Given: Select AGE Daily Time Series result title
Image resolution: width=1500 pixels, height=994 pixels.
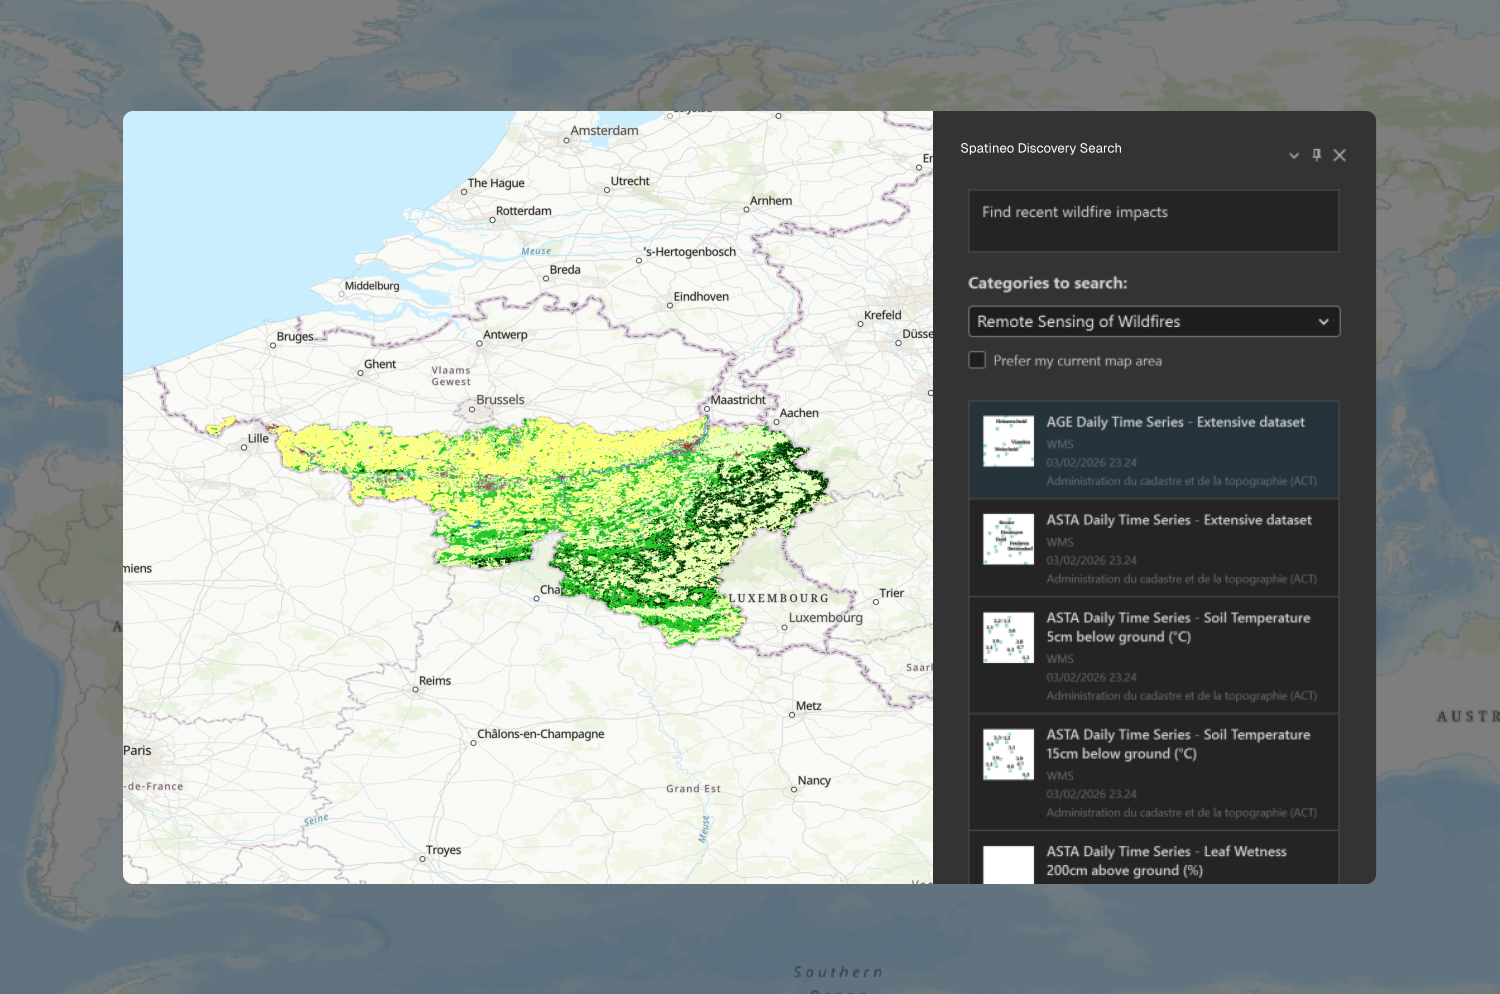Looking at the screenshot, I should tap(1175, 422).
